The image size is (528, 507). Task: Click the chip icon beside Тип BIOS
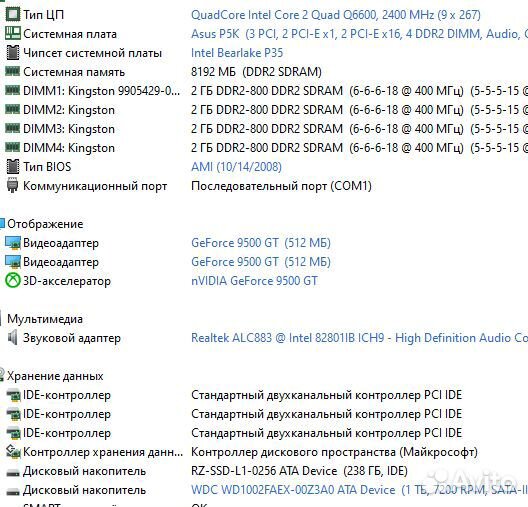(x=13, y=167)
